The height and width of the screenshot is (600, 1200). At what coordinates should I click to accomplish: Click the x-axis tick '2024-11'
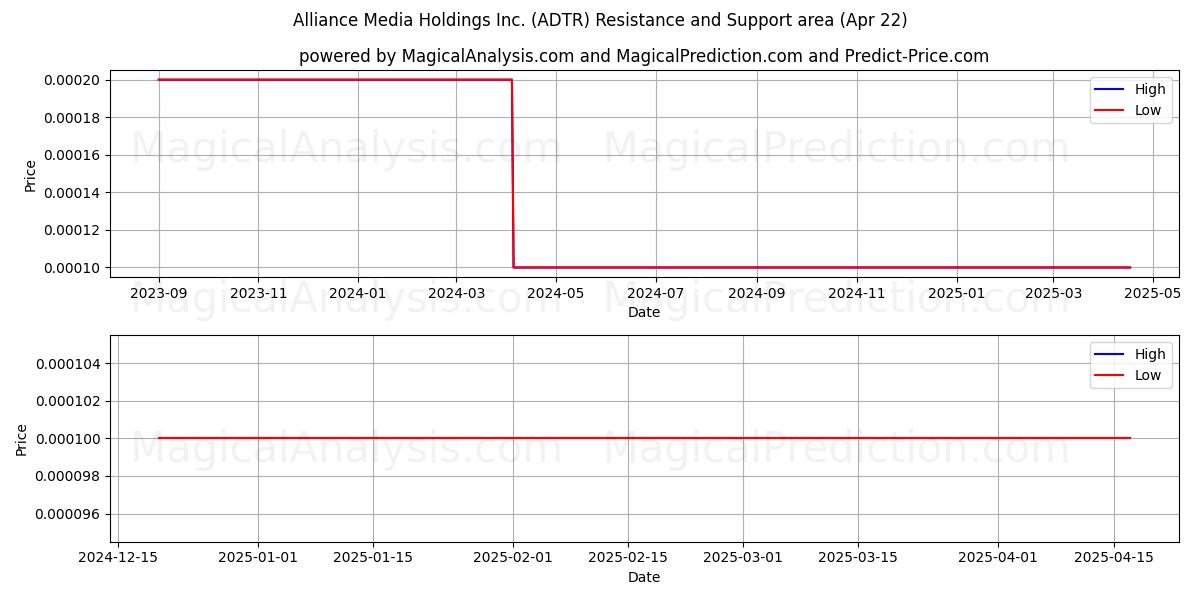857,293
